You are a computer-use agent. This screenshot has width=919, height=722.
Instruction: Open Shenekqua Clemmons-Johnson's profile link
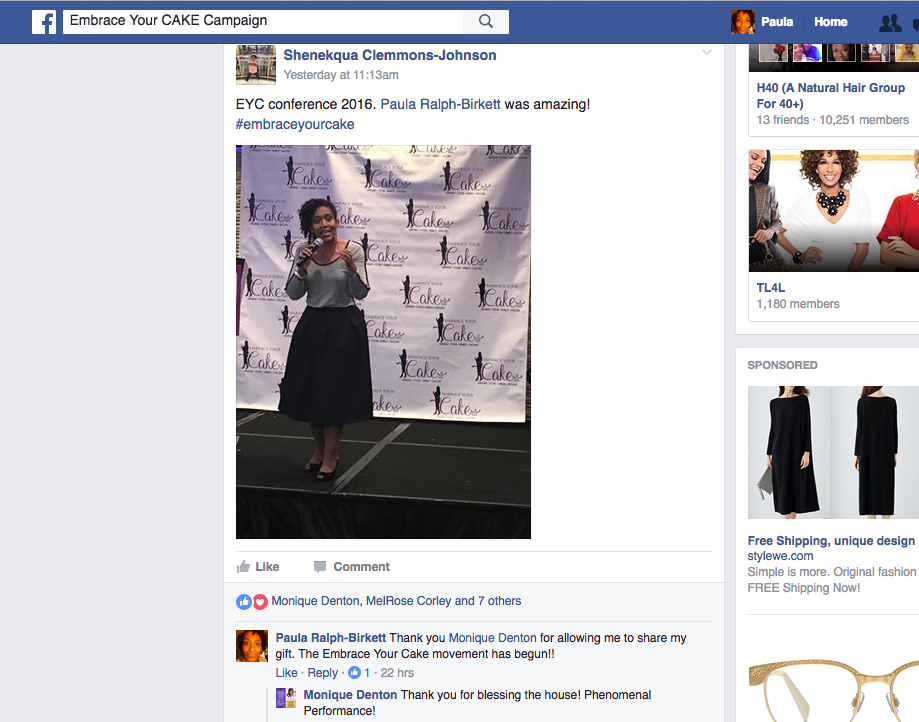[390, 55]
